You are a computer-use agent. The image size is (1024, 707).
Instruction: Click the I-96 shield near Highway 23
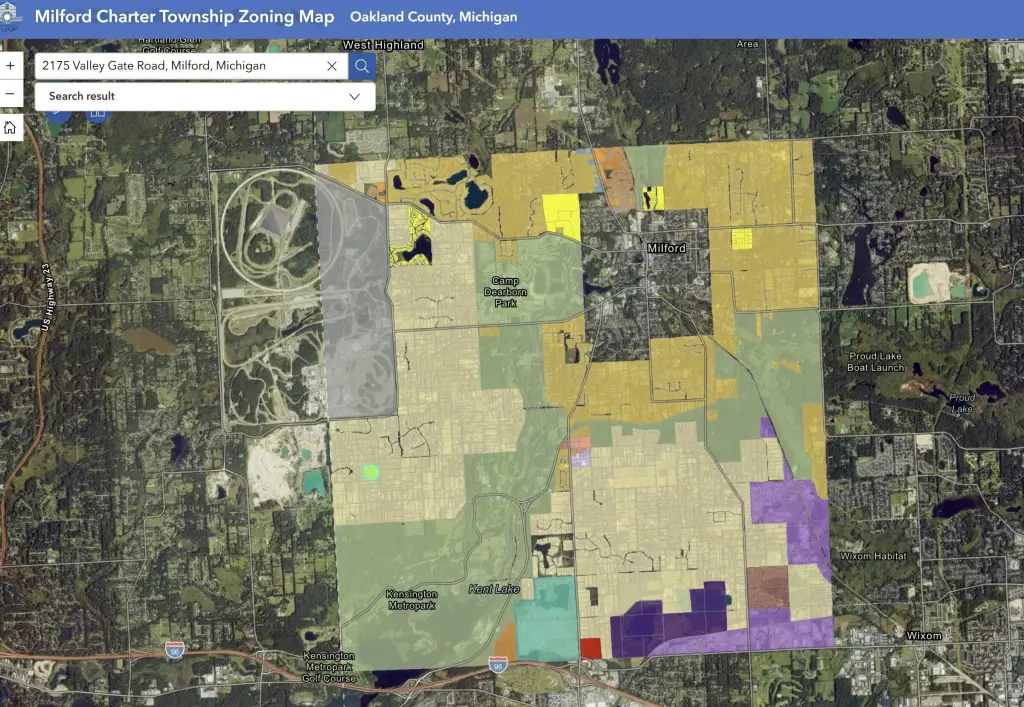[174, 650]
